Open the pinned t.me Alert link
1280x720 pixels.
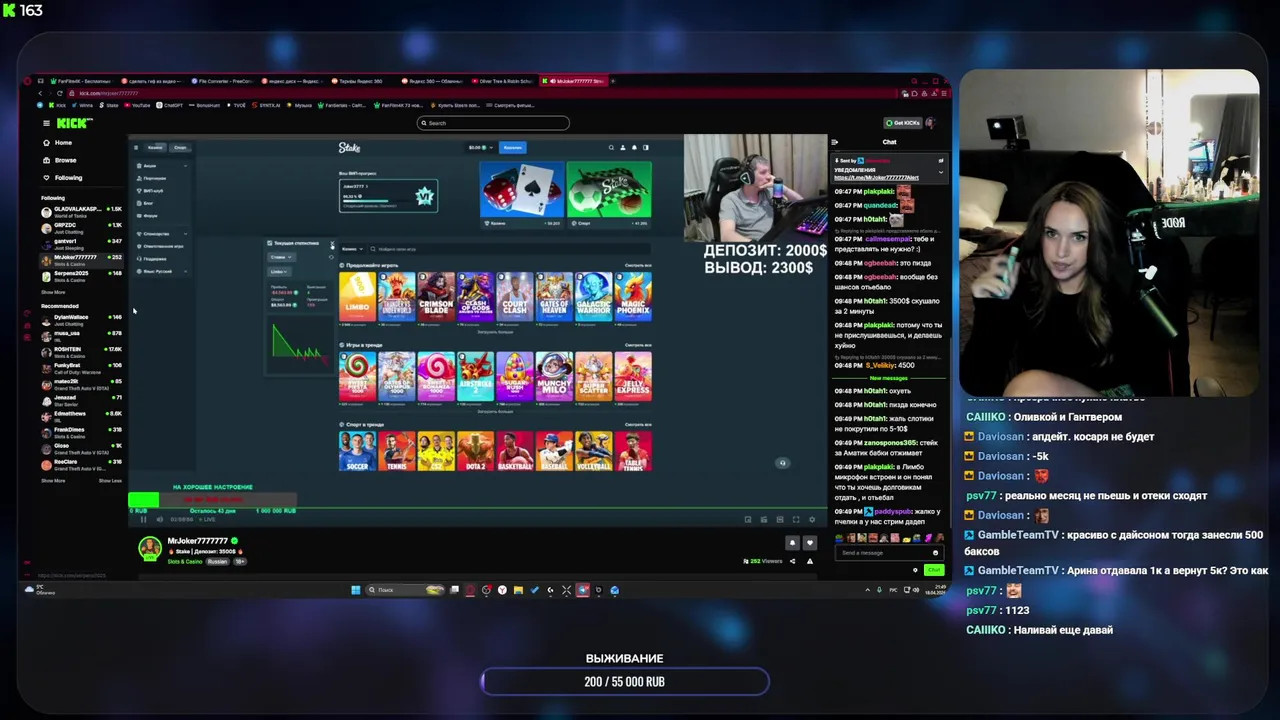pos(876,178)
